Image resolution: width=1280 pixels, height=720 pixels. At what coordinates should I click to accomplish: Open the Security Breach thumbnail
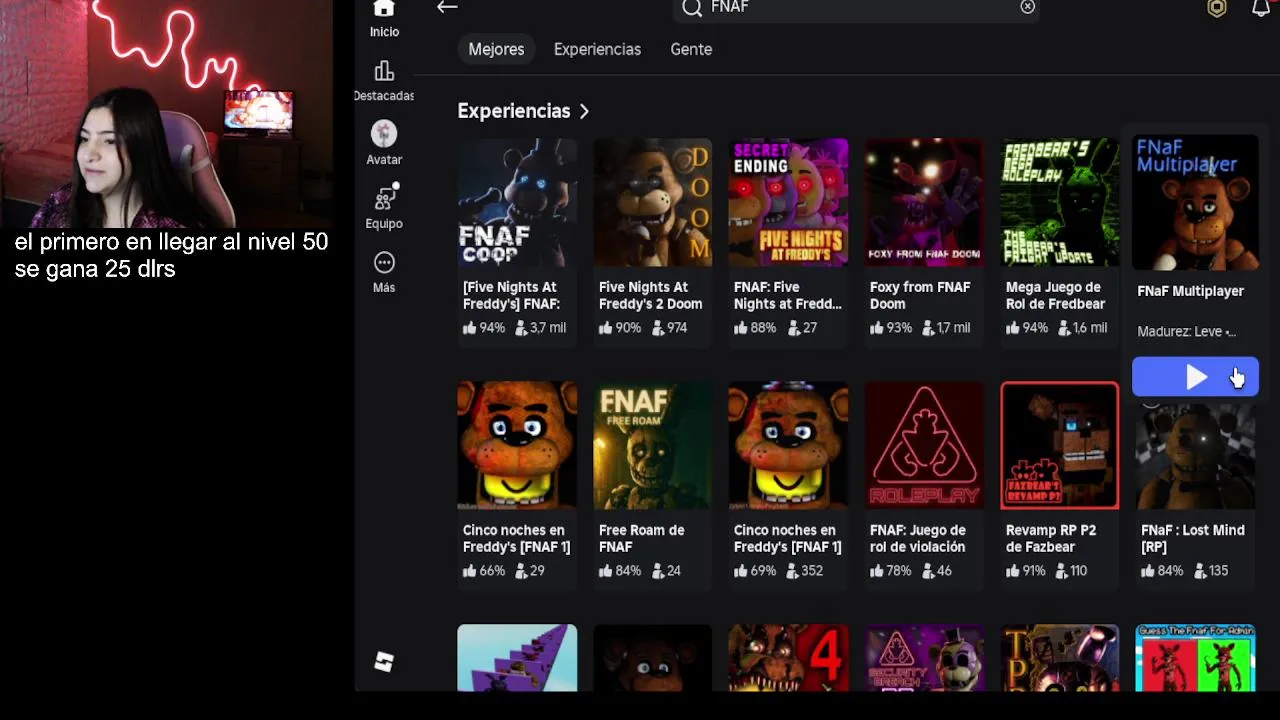[924, 658]
